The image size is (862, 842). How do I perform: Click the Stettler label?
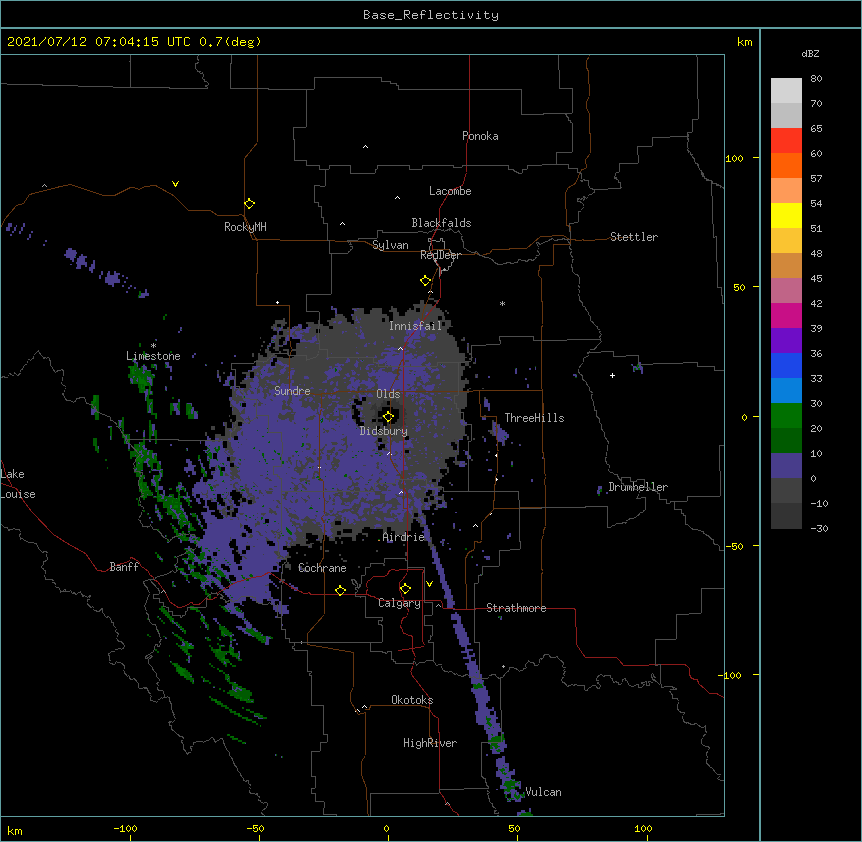point(634,237)
